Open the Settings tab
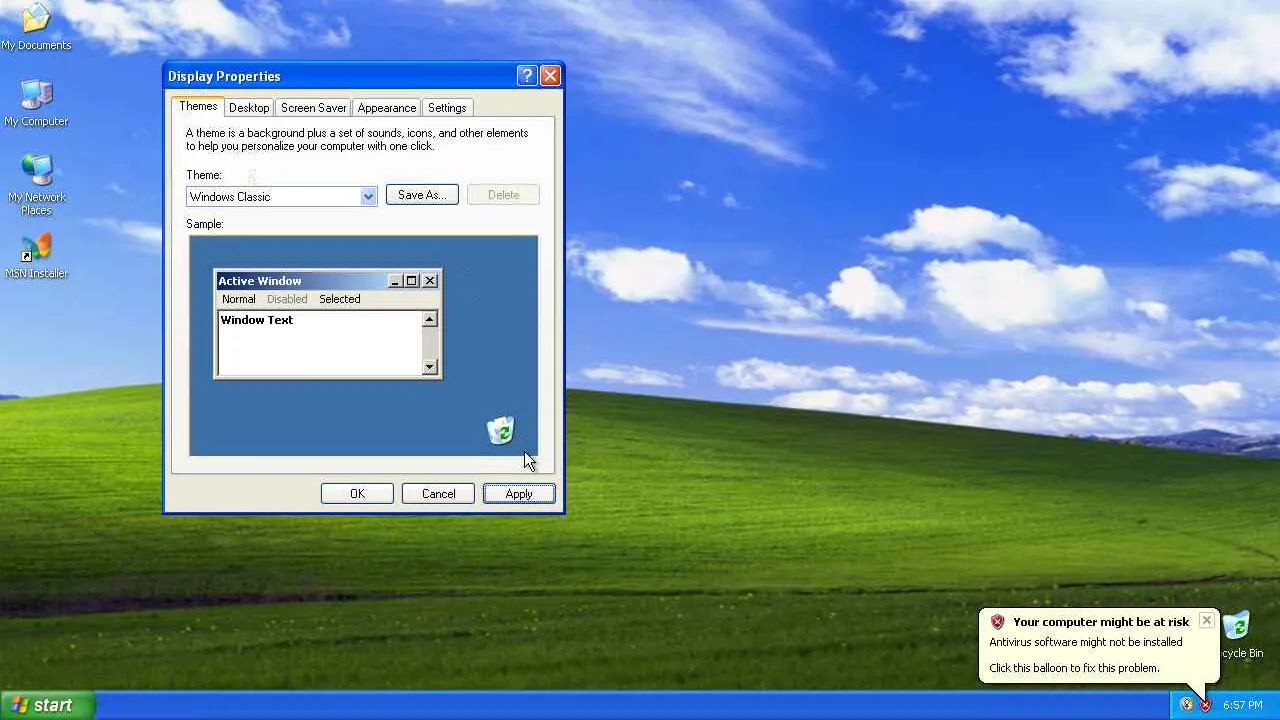Image resolution: width=1280 pixels, height=720 pixels. pyautogui.click(x=447, y=108)
